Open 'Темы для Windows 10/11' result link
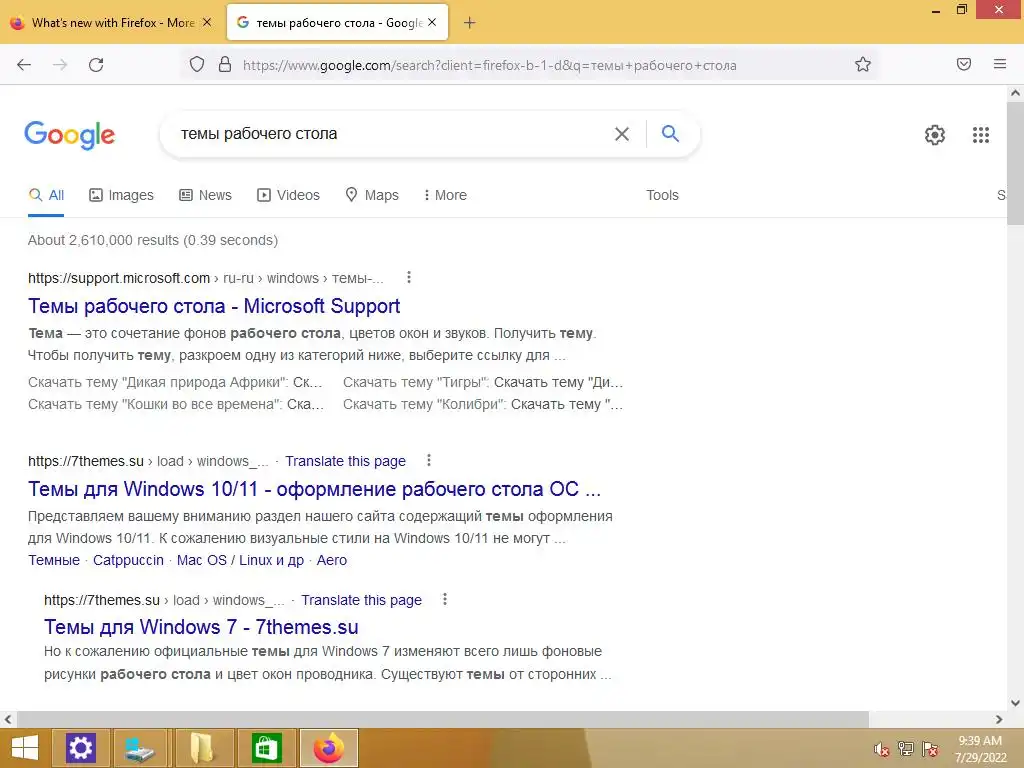 (x=314, y=489)
